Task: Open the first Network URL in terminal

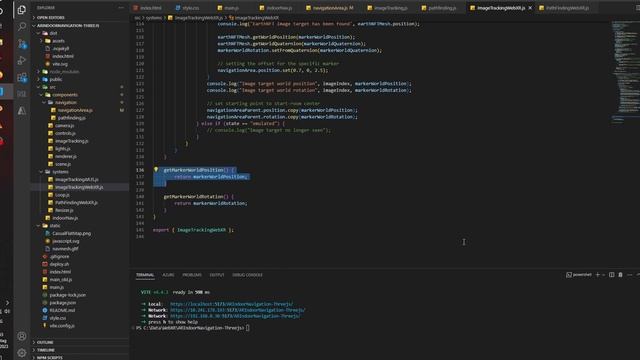Action: click(238, 310)
